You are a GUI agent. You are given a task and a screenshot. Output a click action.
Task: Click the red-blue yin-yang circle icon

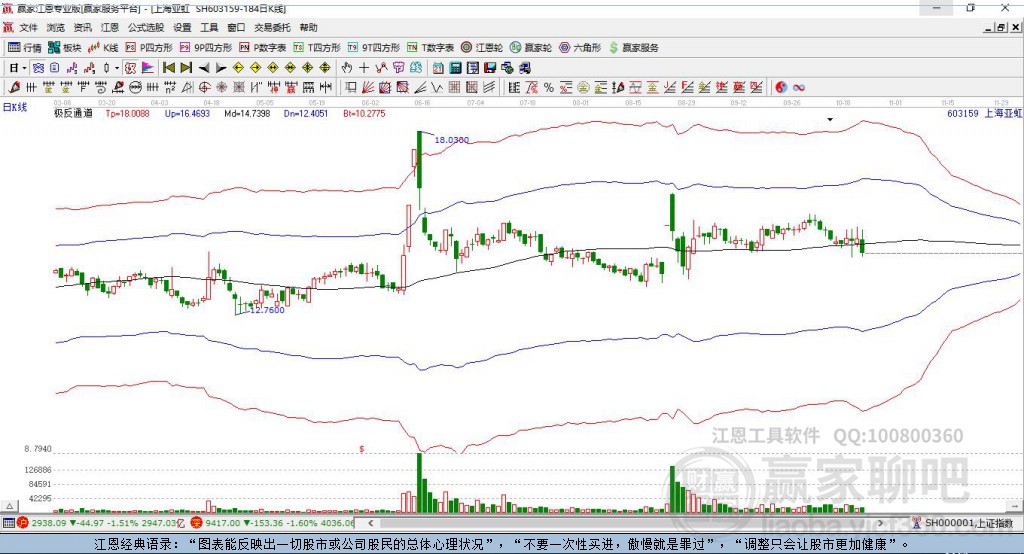tap(781, 87)
